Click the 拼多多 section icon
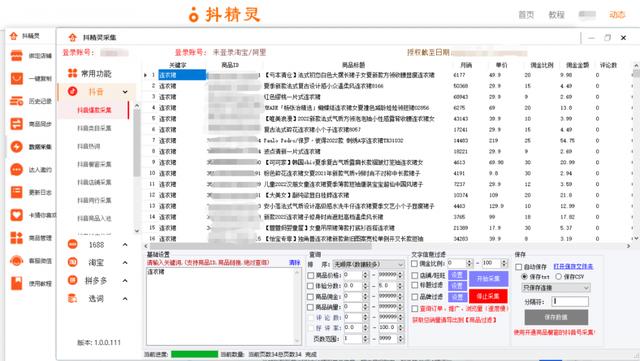This screenshot has width=640, height=361. pyautogui.click(x=73, y=280)
